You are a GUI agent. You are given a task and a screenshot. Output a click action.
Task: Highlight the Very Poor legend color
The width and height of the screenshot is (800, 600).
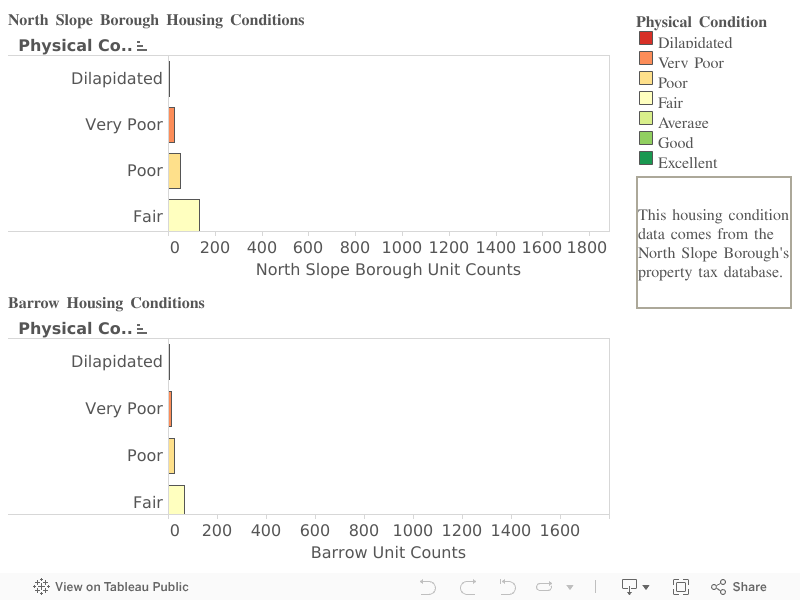(x=646, y=59)
